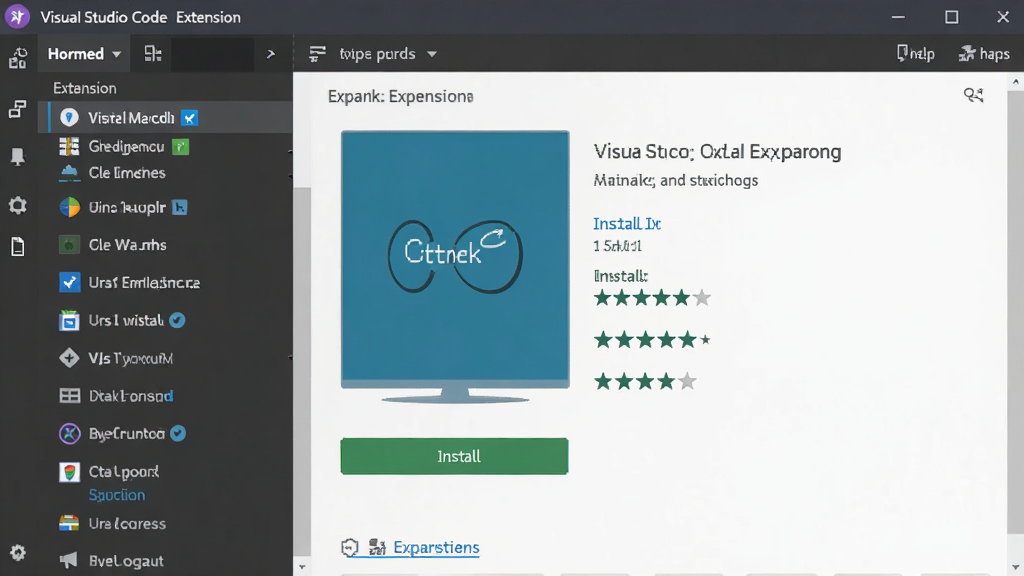The image size is (1024, 576).
Task: Toggle verified badge next to Urs I wistal
Action: pyautogui.click(x=177, y=320)
